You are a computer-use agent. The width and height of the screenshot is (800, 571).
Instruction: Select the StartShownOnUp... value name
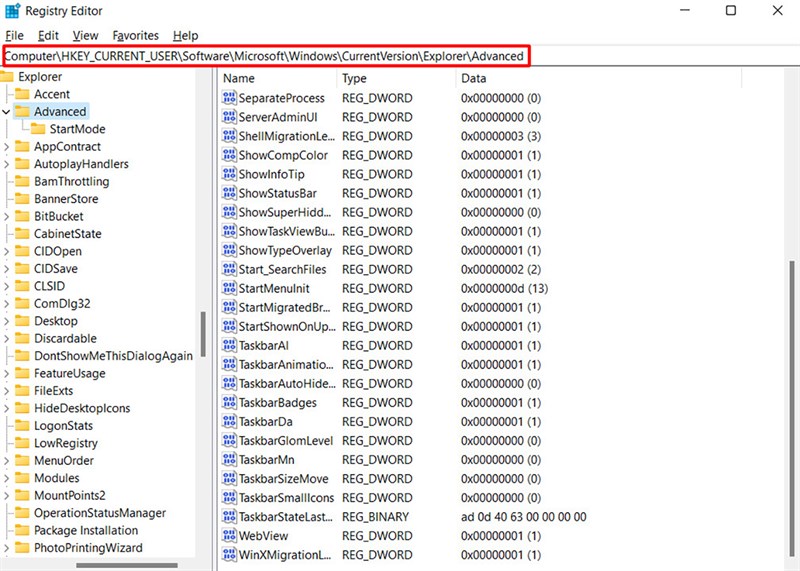click(287, 327)
